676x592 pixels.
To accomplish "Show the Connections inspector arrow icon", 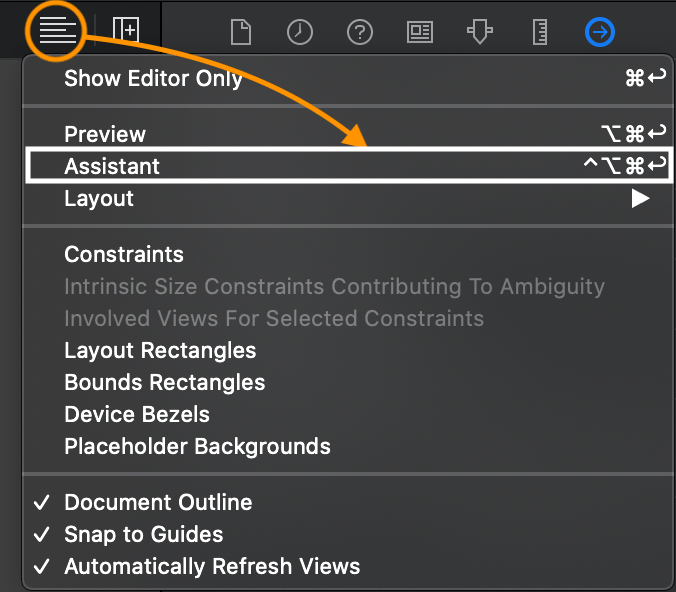I will tap(599, 32).
